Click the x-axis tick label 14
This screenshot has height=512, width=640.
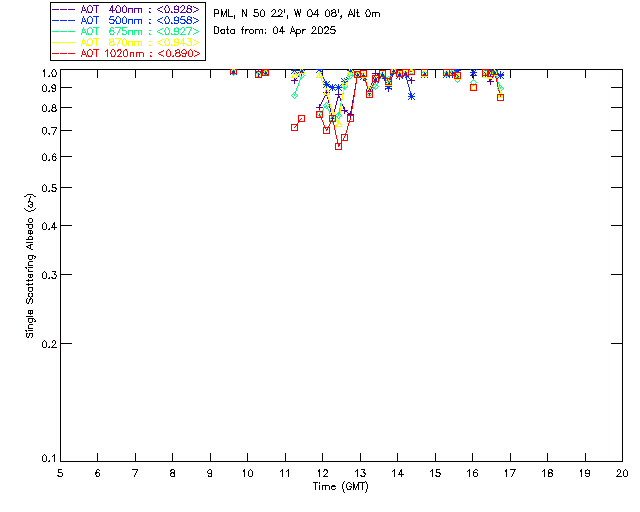pos(398,473)
